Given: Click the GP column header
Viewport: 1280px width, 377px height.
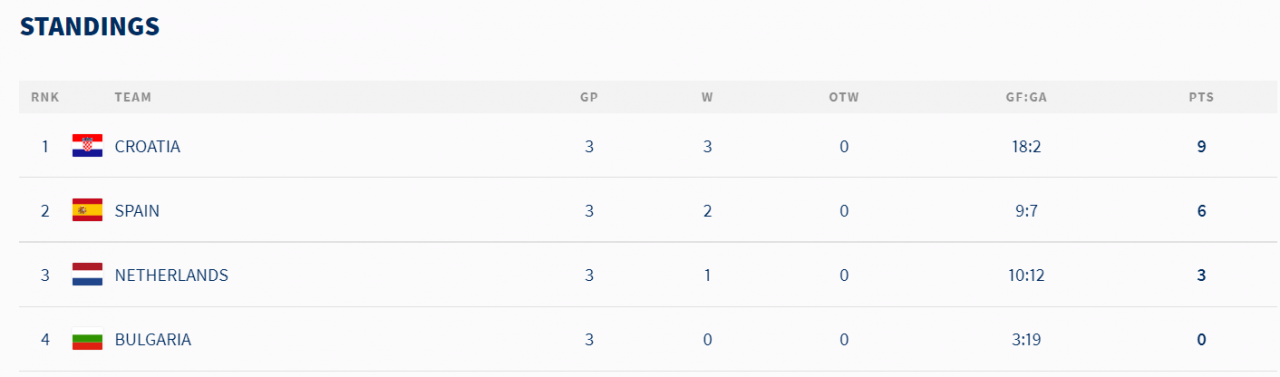Looking at the screenshot, I should (589, 97).
